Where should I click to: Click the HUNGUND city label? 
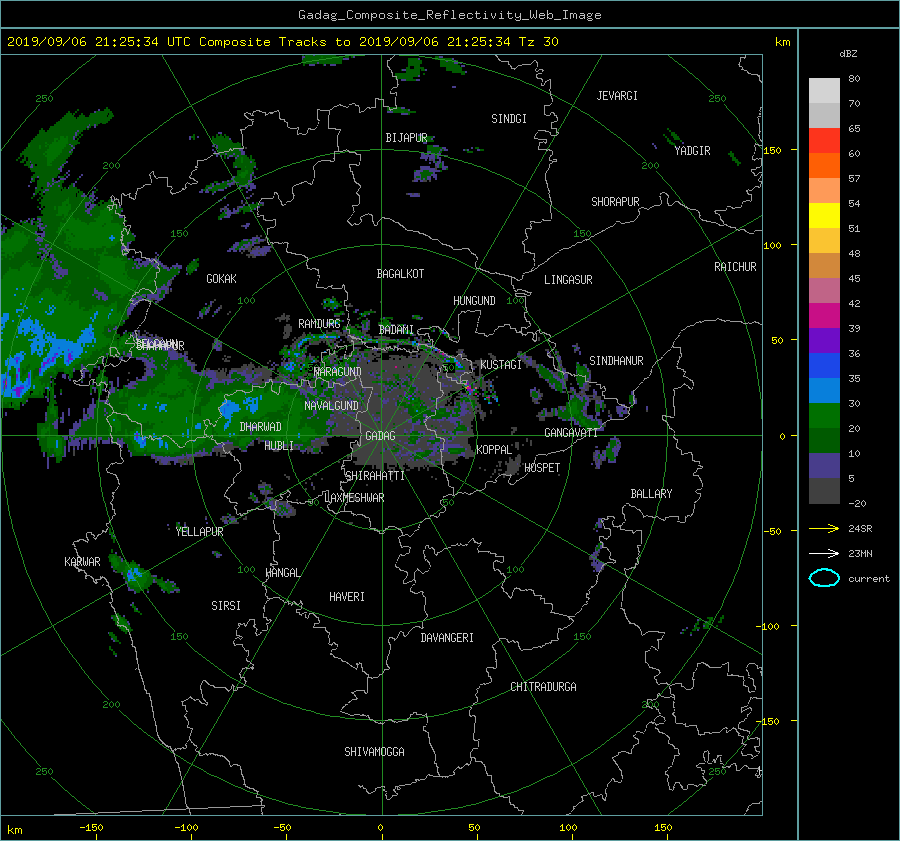coord(474,301)
